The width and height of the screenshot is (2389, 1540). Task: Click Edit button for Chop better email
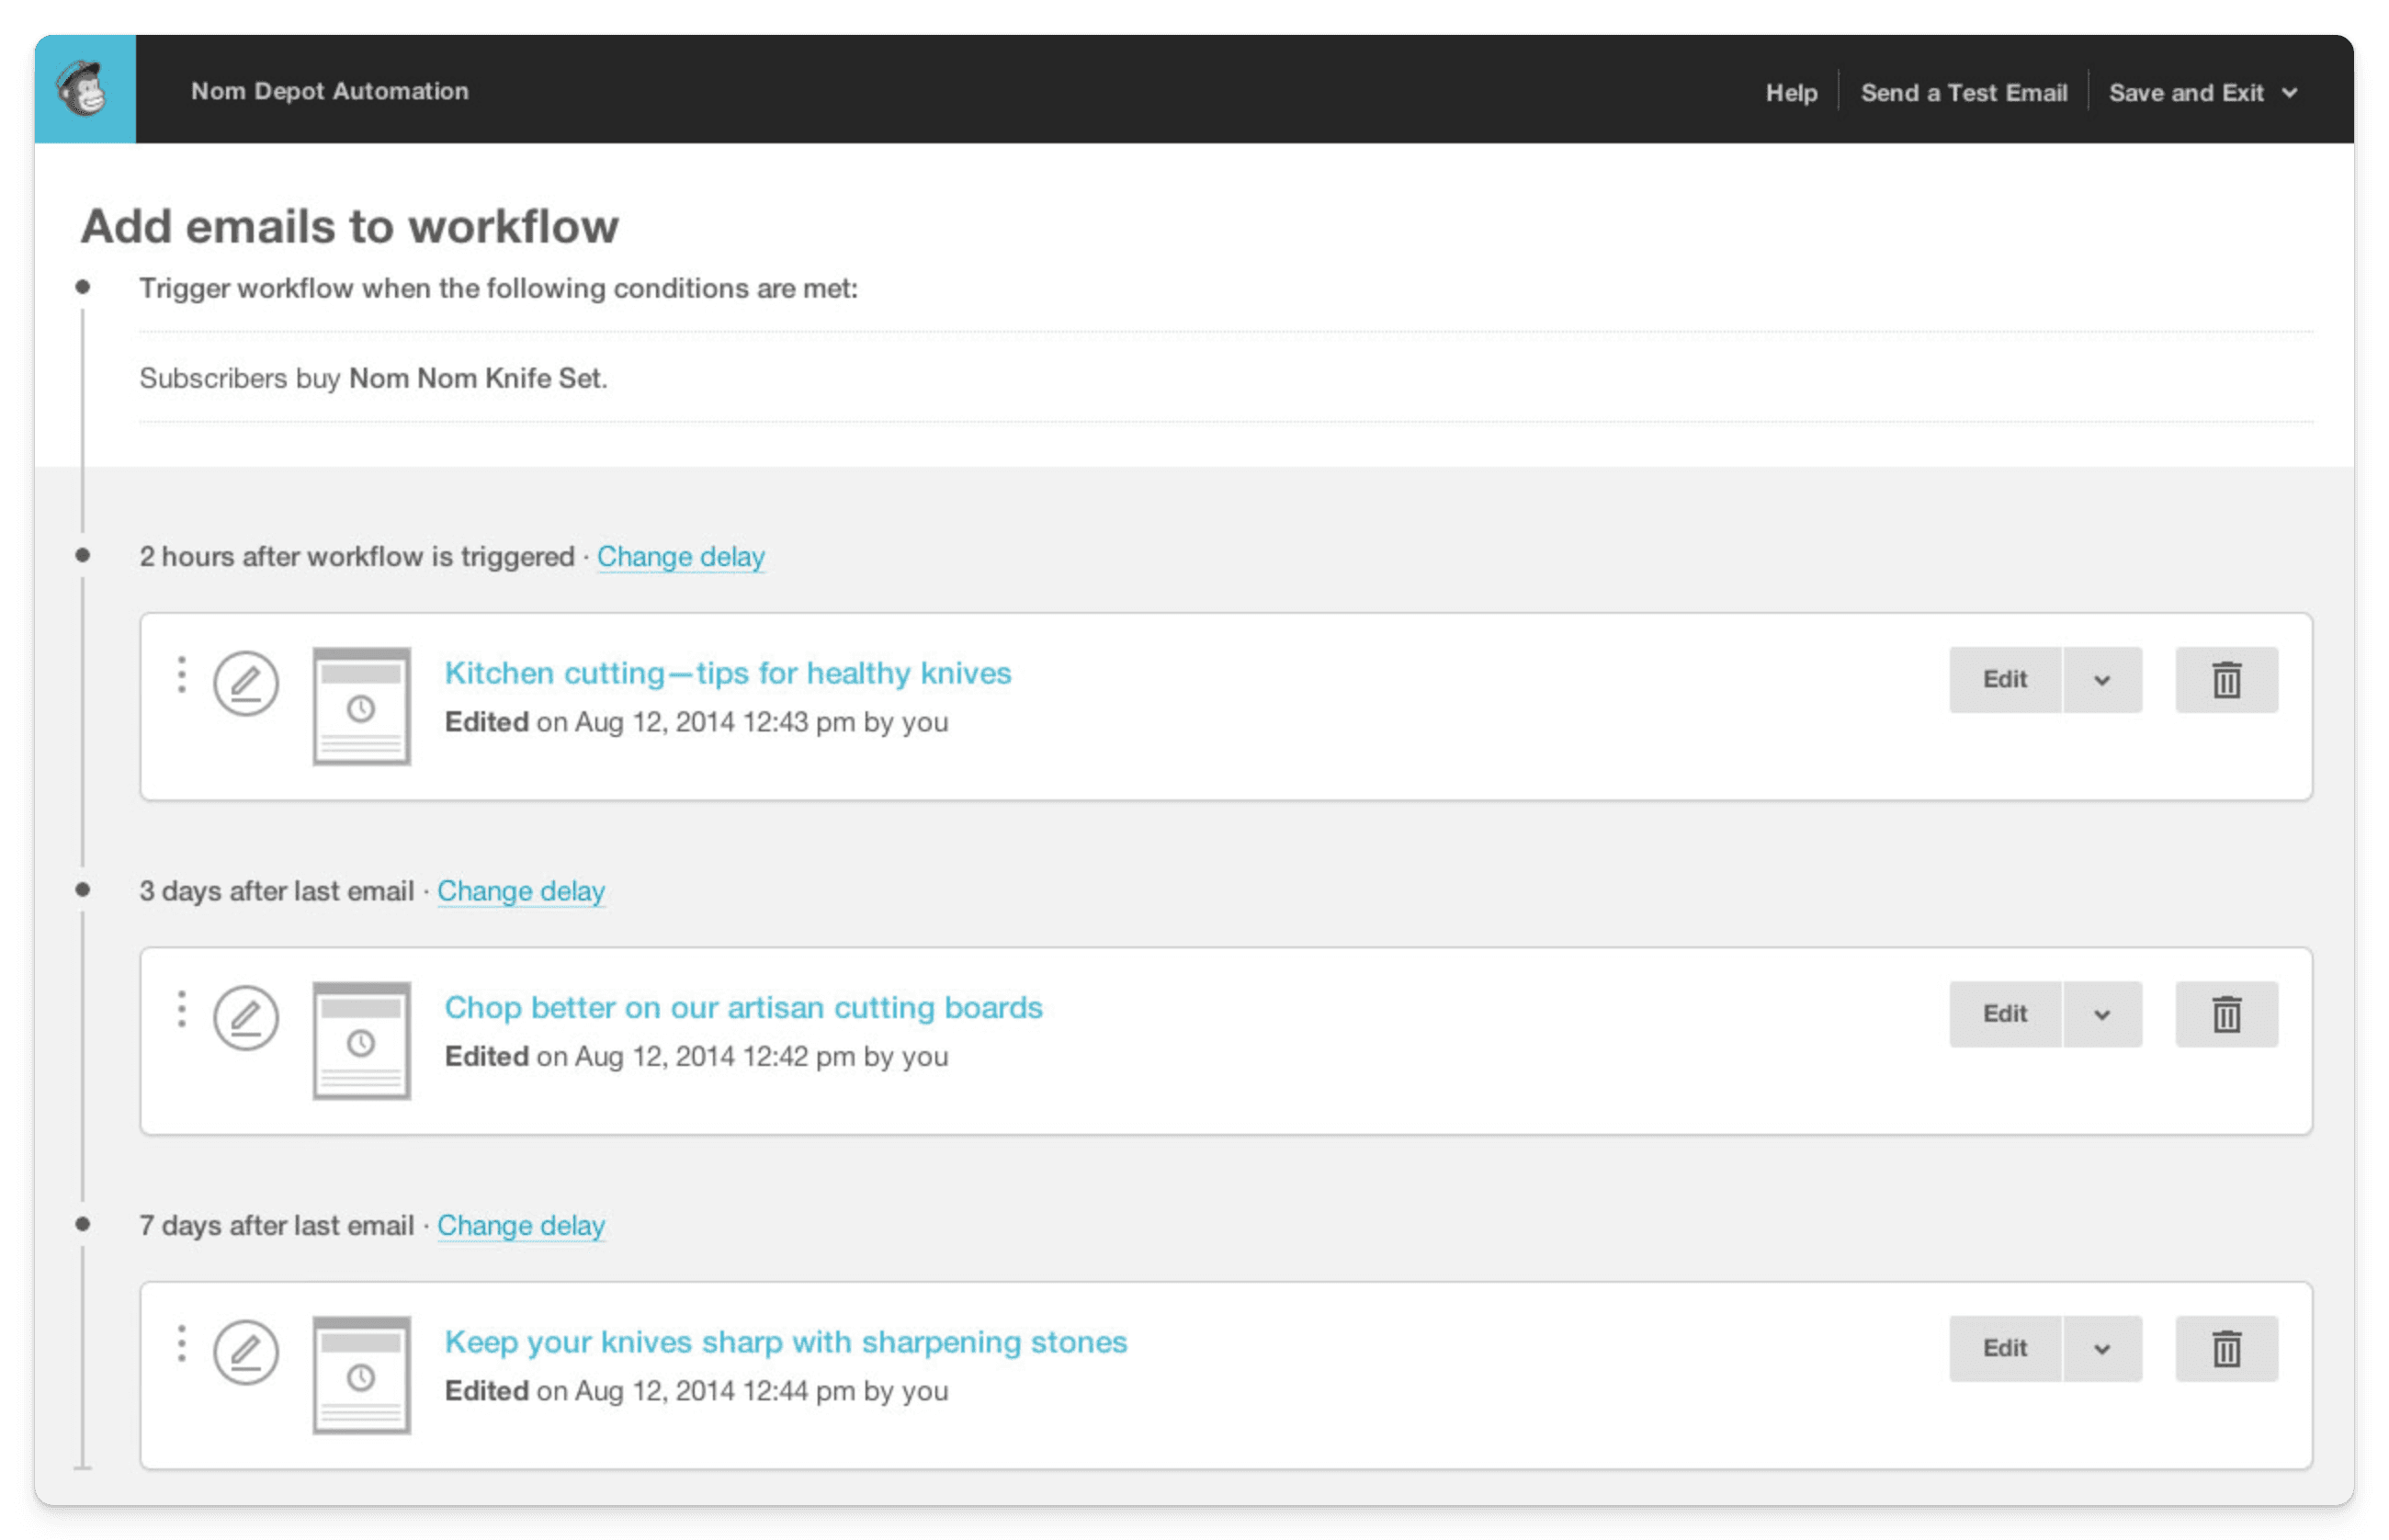click(x=2004, y=1013)
